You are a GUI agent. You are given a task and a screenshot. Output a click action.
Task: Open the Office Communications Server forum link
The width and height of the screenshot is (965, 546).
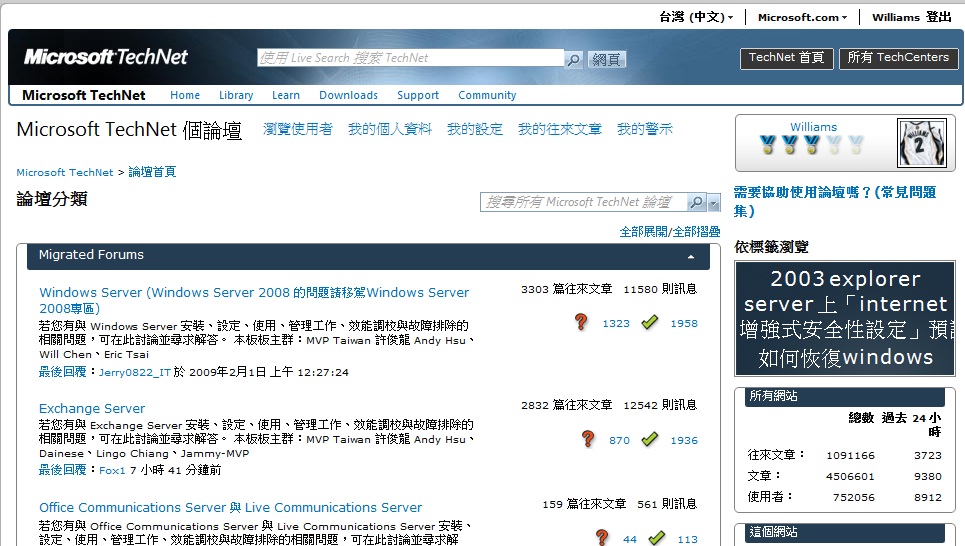click(230, 507)
